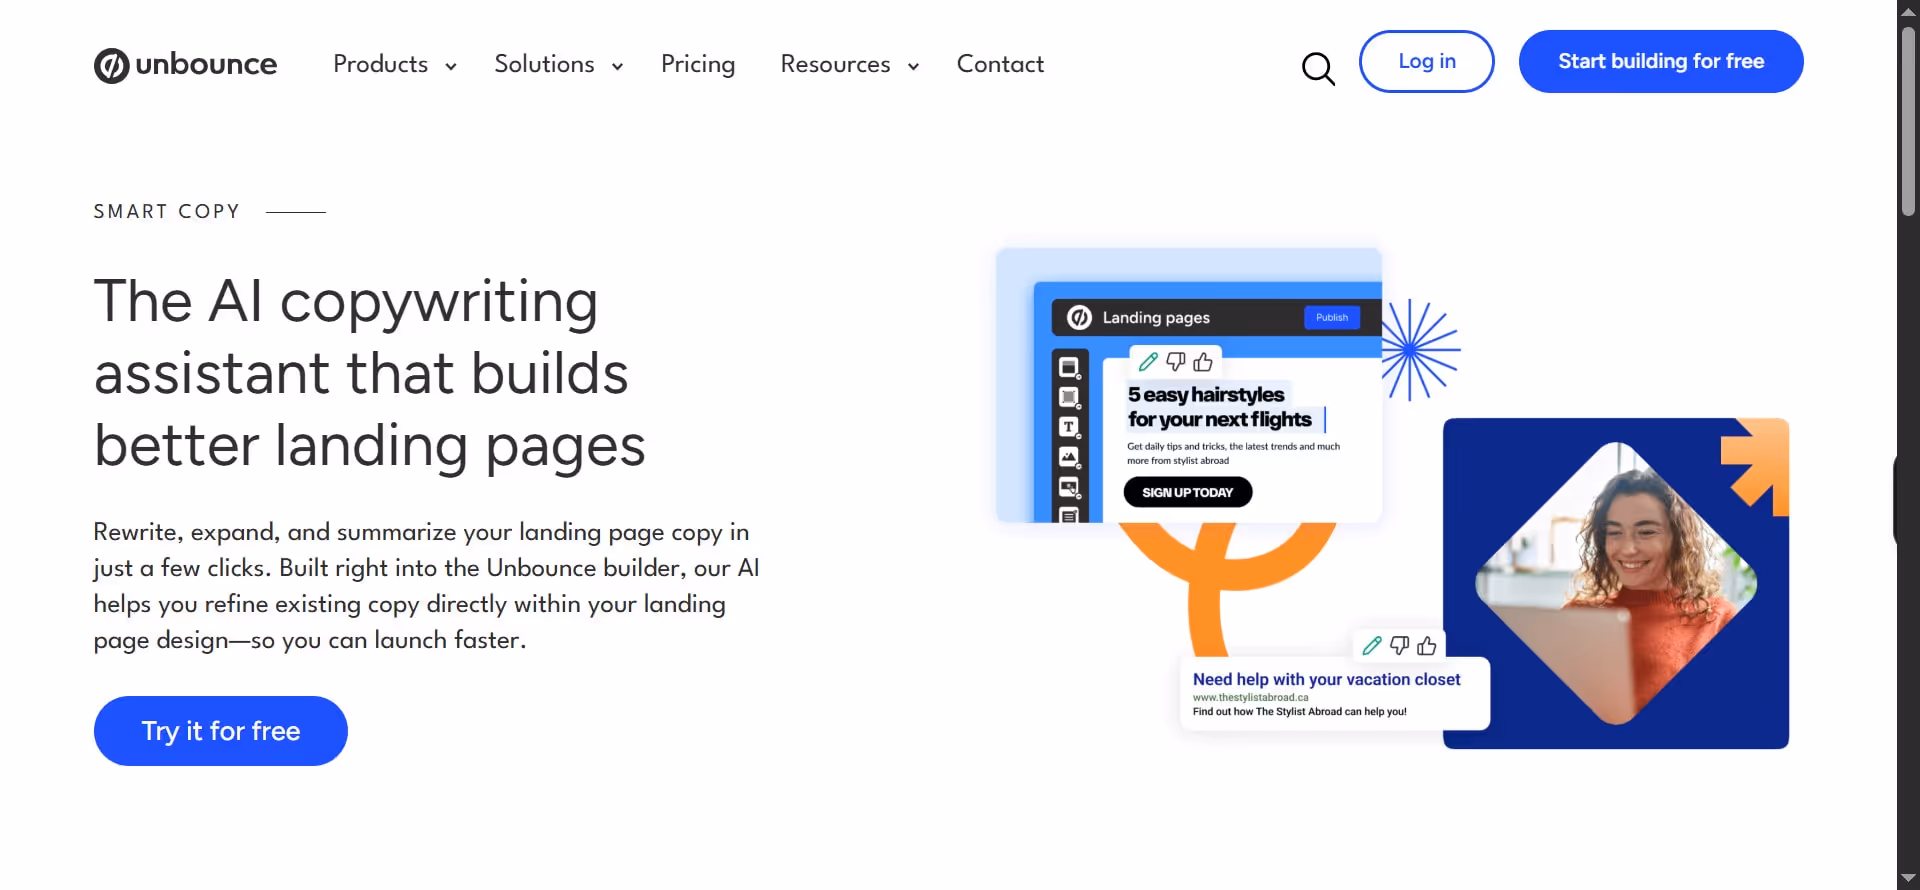Viewport: 1920px width, 890px height.
Task: Click the scrollbar down arrow
Action: (x=1908, y=879)
